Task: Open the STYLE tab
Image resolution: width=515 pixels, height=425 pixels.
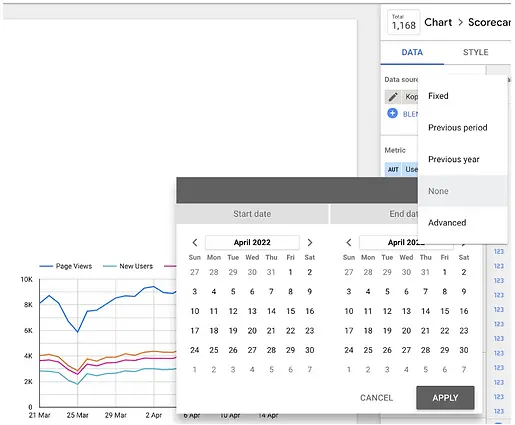Action: (476, 52)
